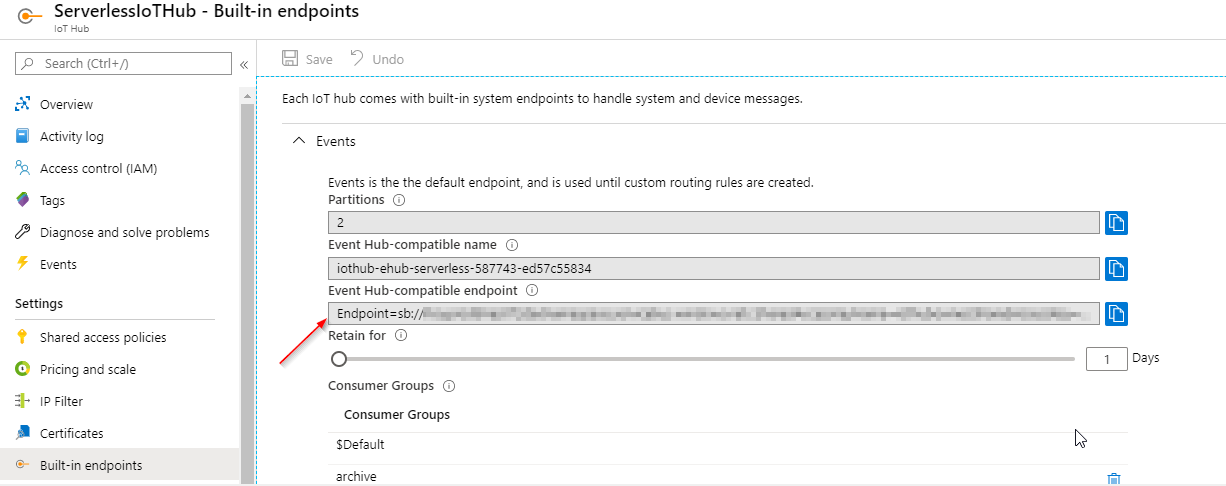Screen dimensions: 1226x486
Task: Click the Activity log icon
Action: [x=22, y=136]
